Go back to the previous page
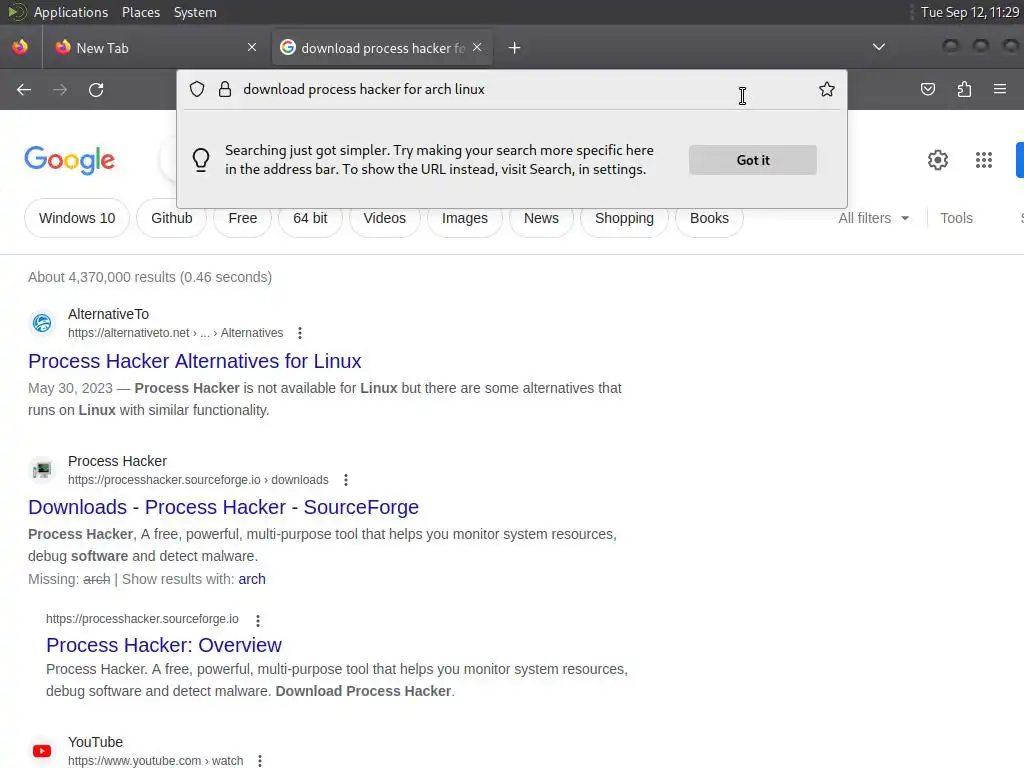 (x=24, y=89)
